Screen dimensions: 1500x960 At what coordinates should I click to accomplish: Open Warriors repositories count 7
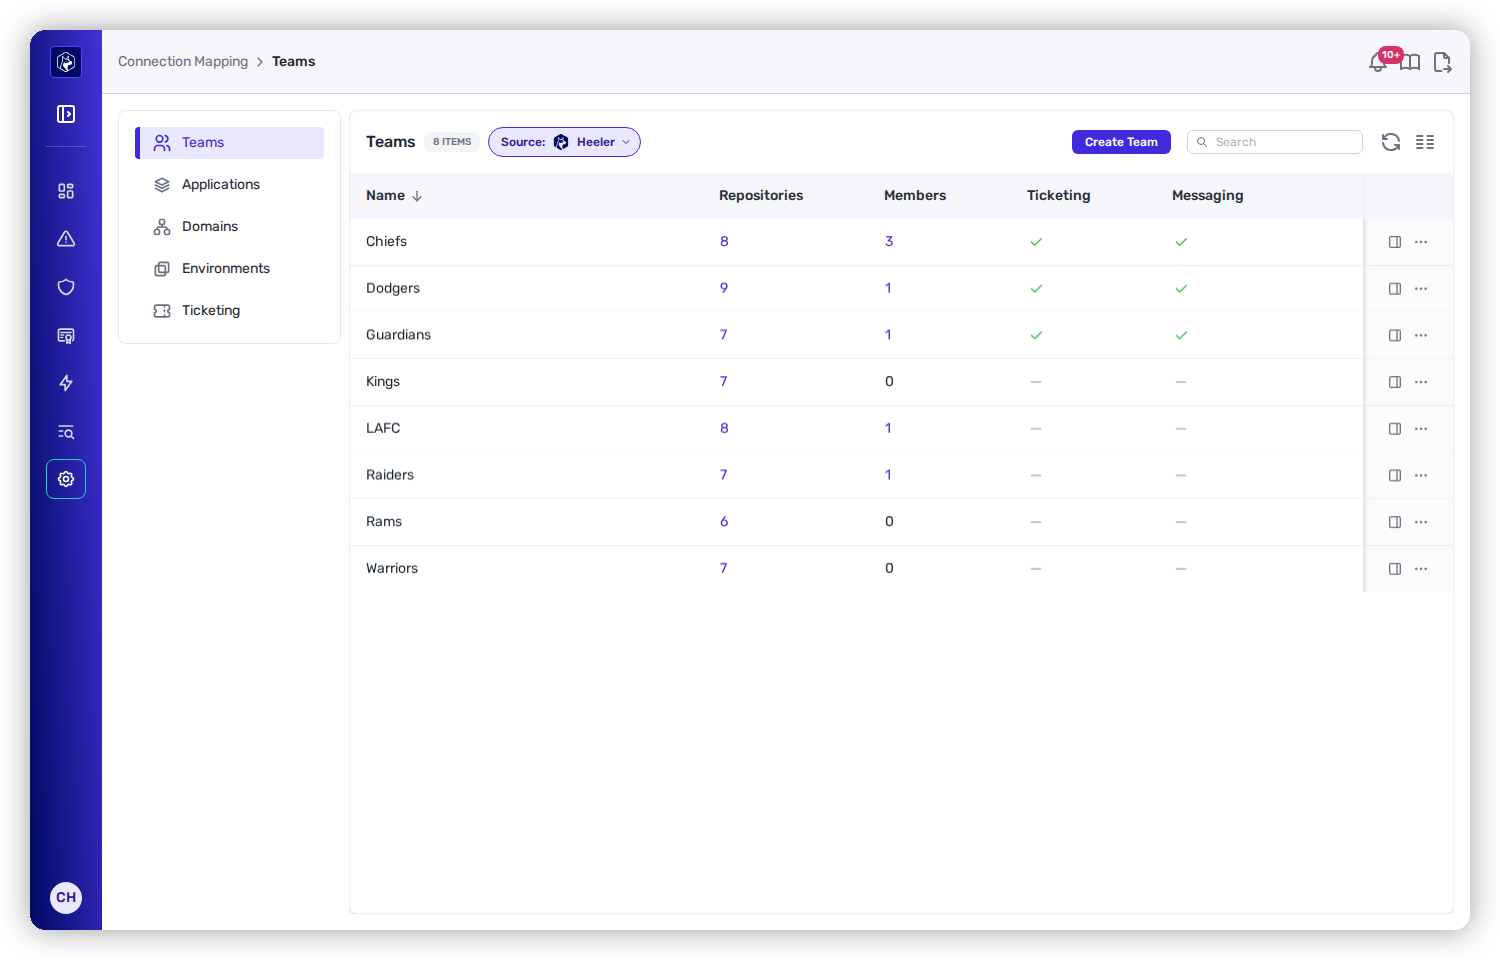pos(724,568)
